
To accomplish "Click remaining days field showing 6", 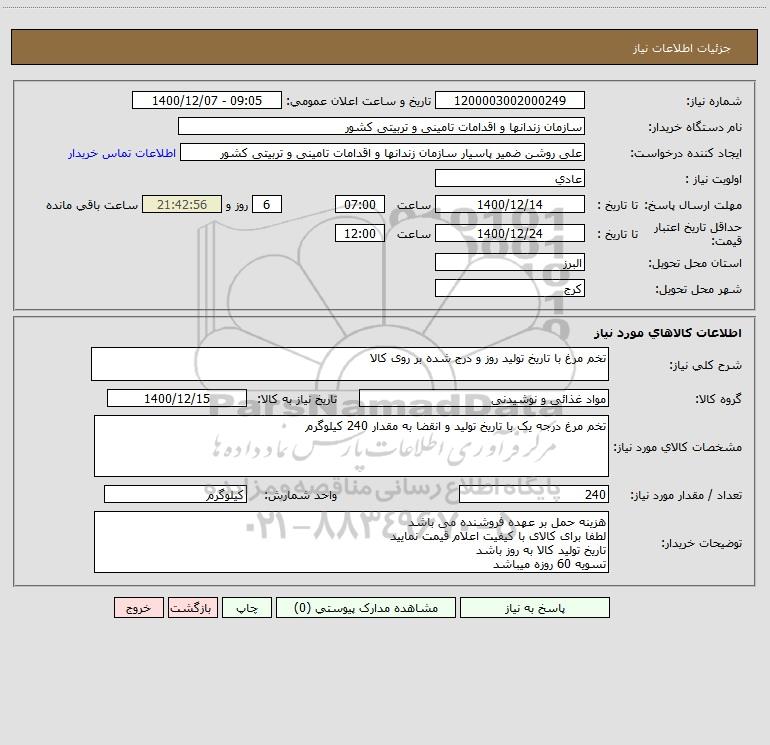I will click(267, 204).
